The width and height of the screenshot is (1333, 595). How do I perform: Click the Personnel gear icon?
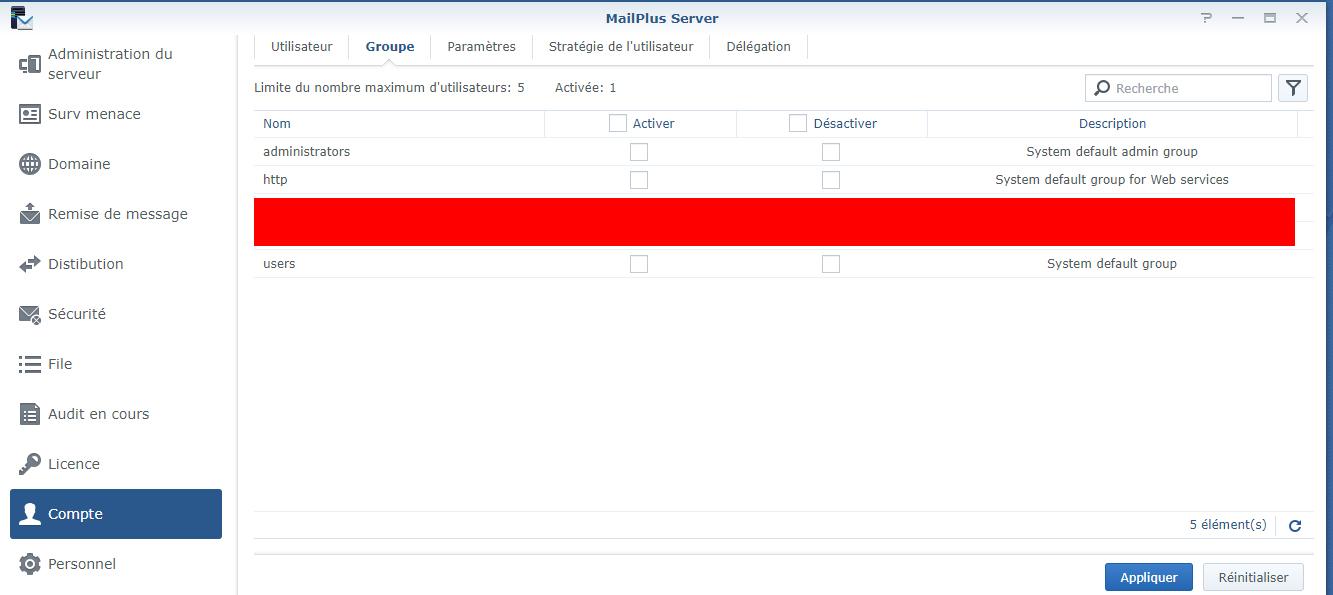click(30, 564)
